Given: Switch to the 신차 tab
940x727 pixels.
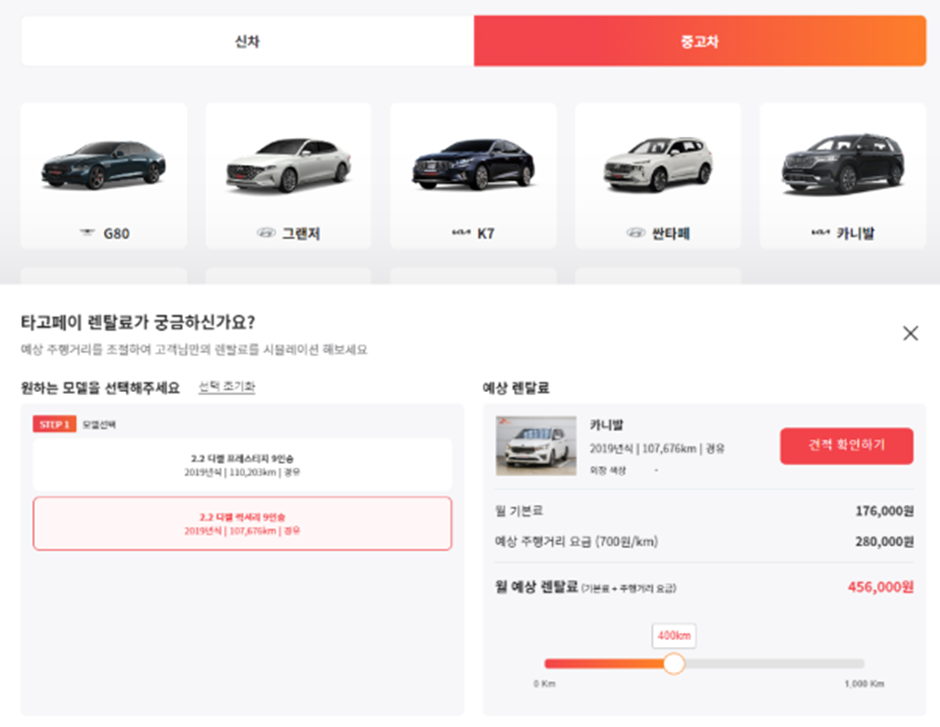Looking at the screenshot, I should click(248, 41).
